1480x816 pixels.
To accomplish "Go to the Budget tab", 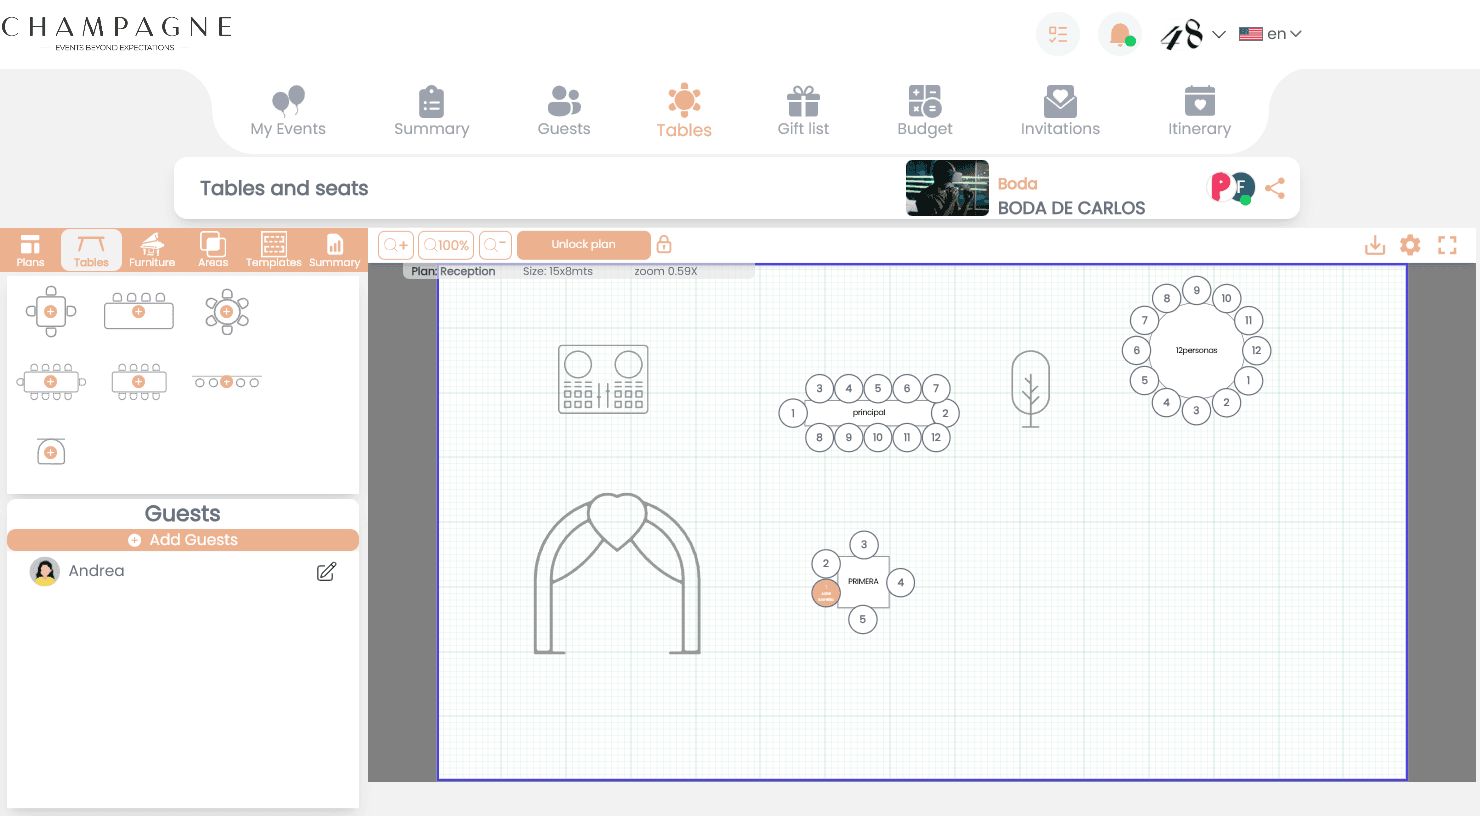I will click(924, 110).
